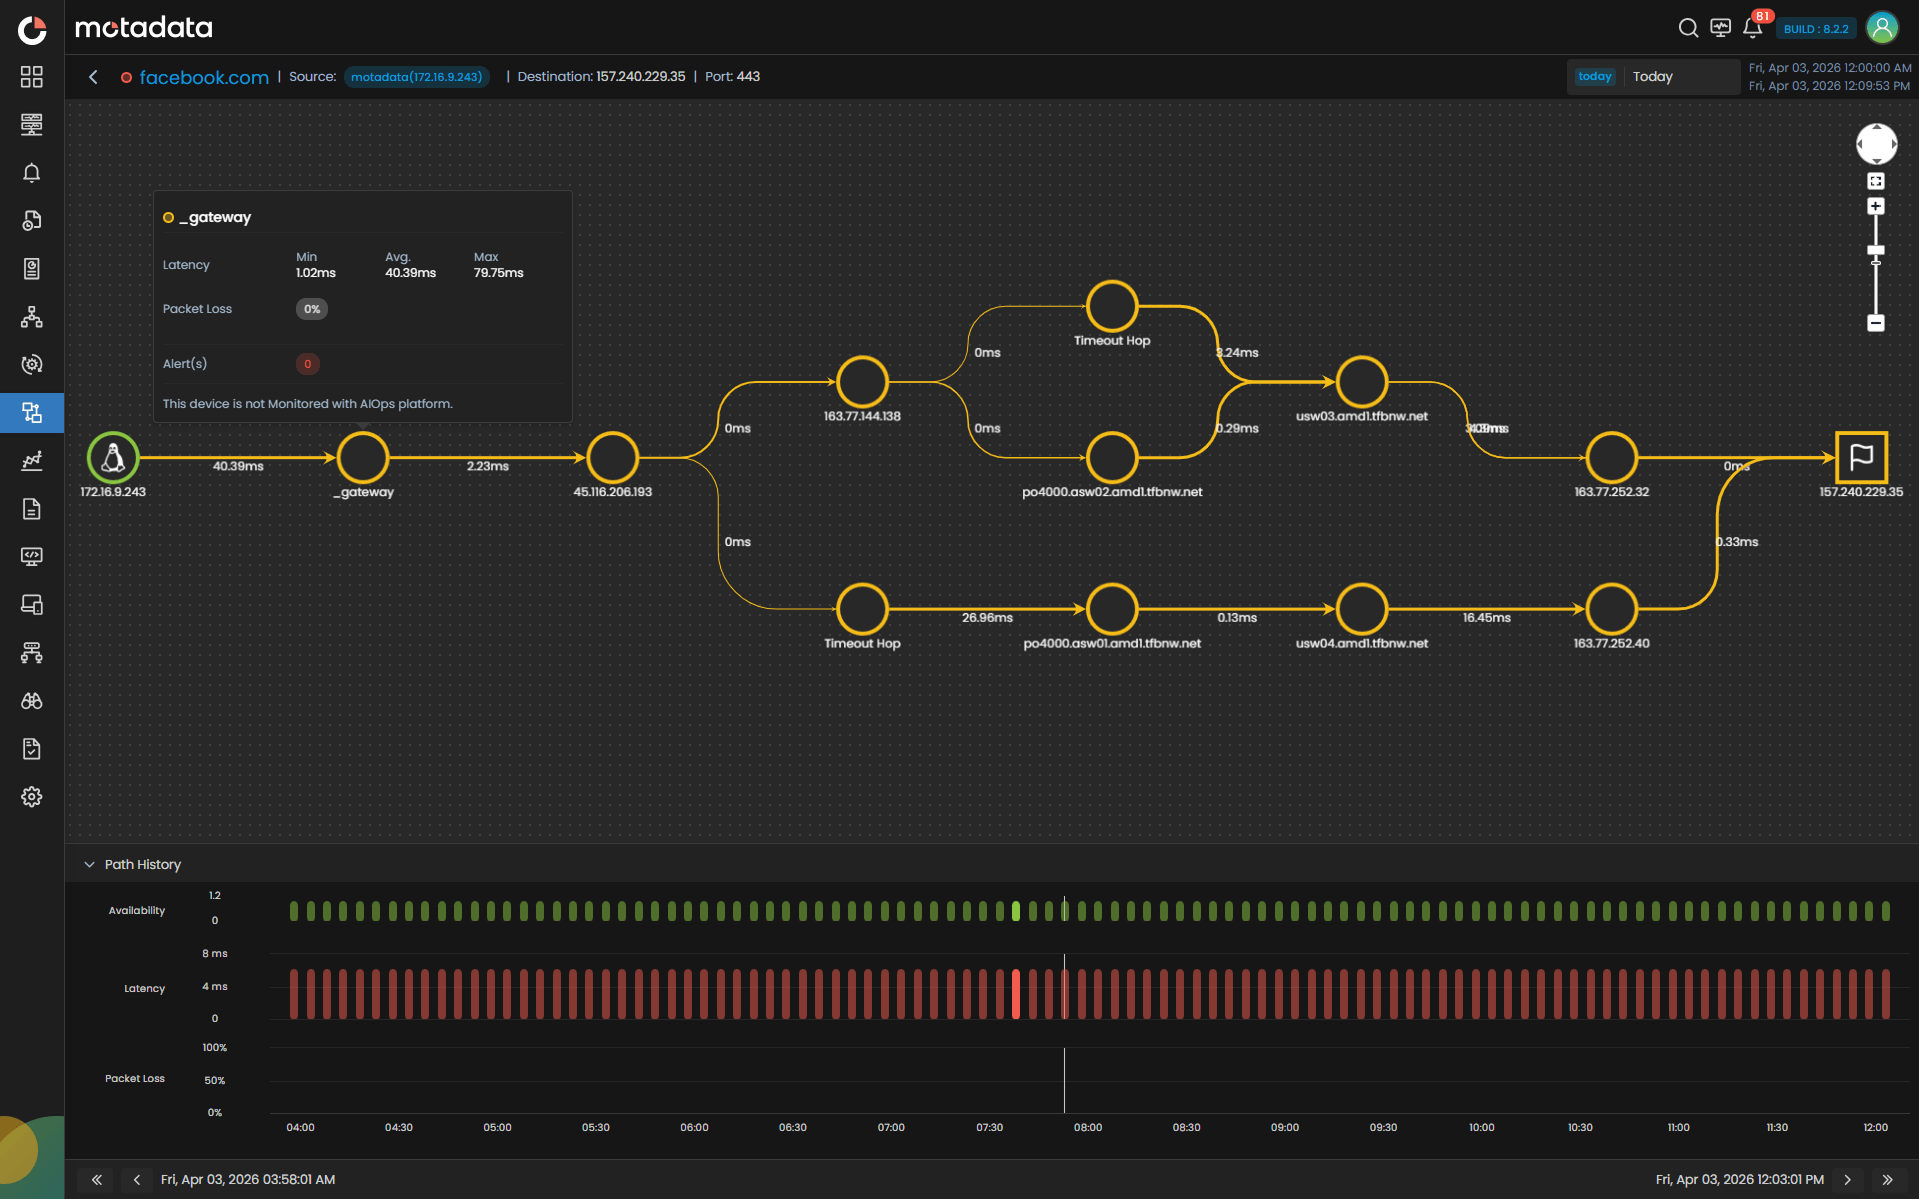Open the settings gear in sidebar
Screen dimensions: 1919x1199
click(x=32, y=797)
